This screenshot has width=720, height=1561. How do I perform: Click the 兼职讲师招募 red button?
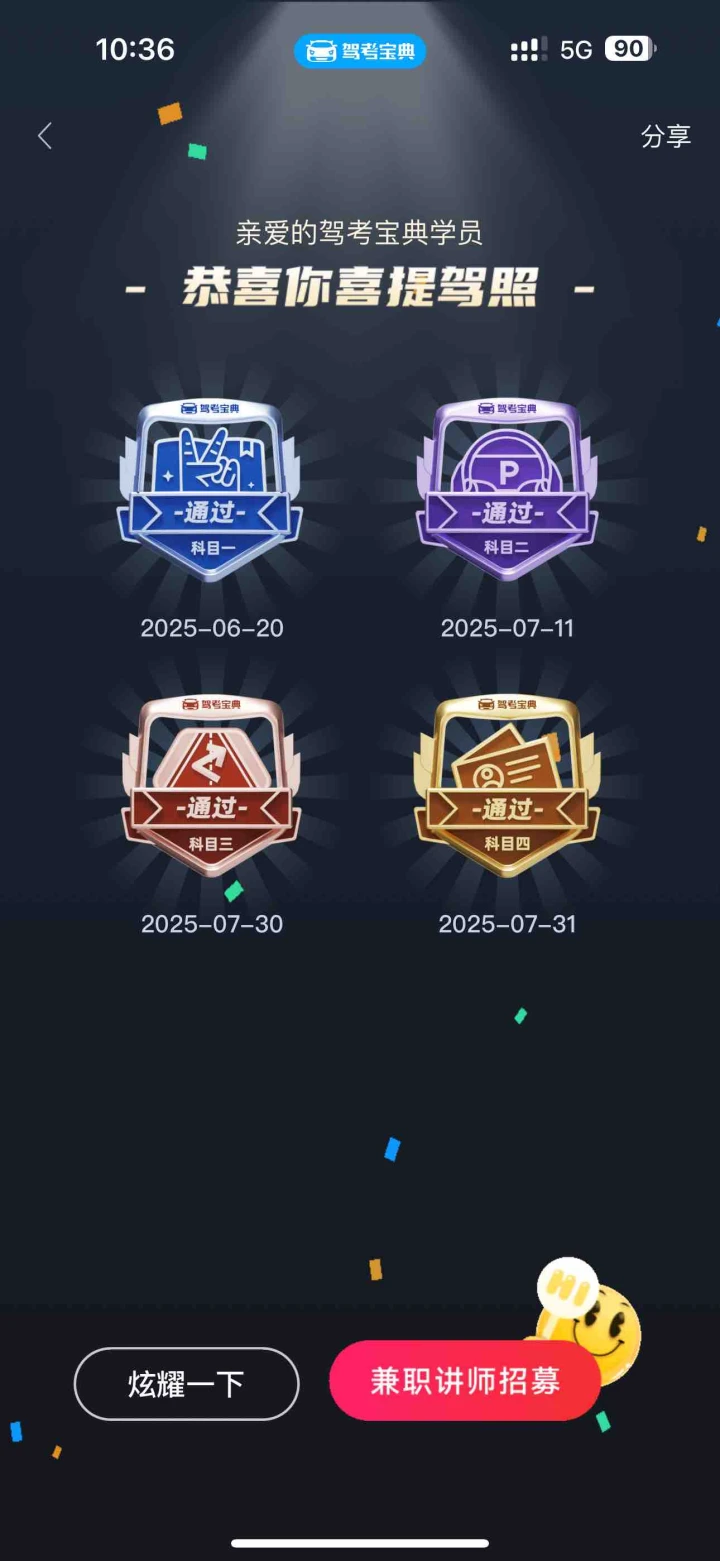pyautogui.click(x=465, y=1381)
